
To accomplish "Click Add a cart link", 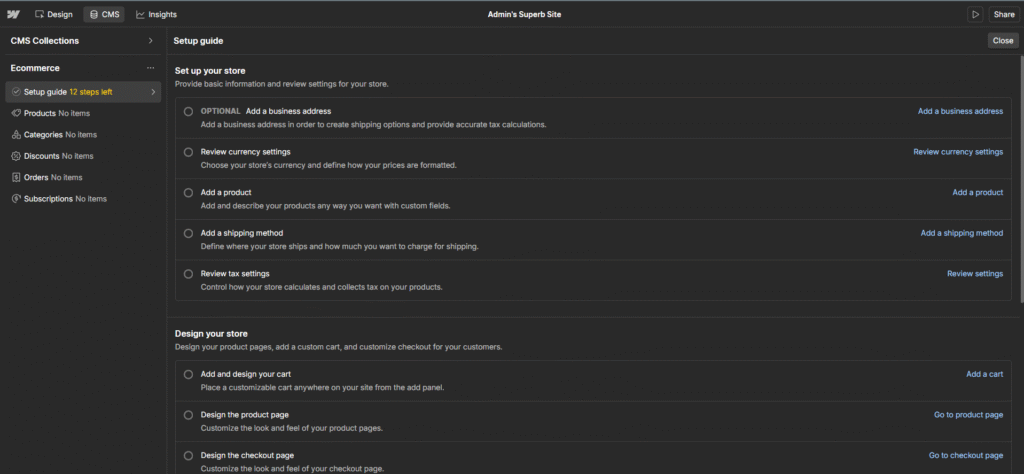I will point(985,375).
